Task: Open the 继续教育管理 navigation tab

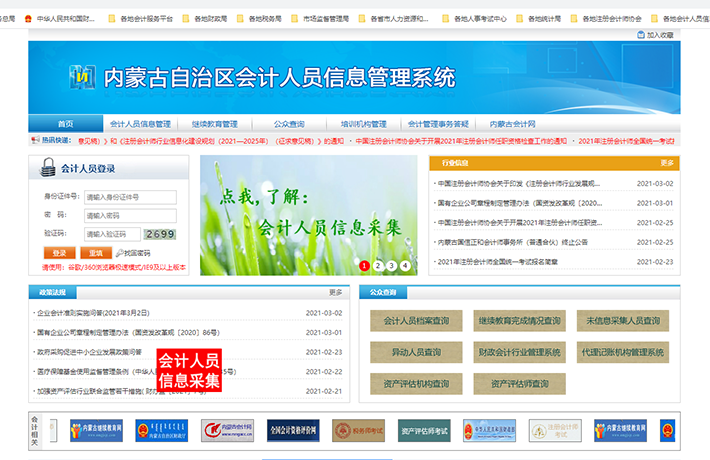Action: pyautogui.click(x=215, y=124)
